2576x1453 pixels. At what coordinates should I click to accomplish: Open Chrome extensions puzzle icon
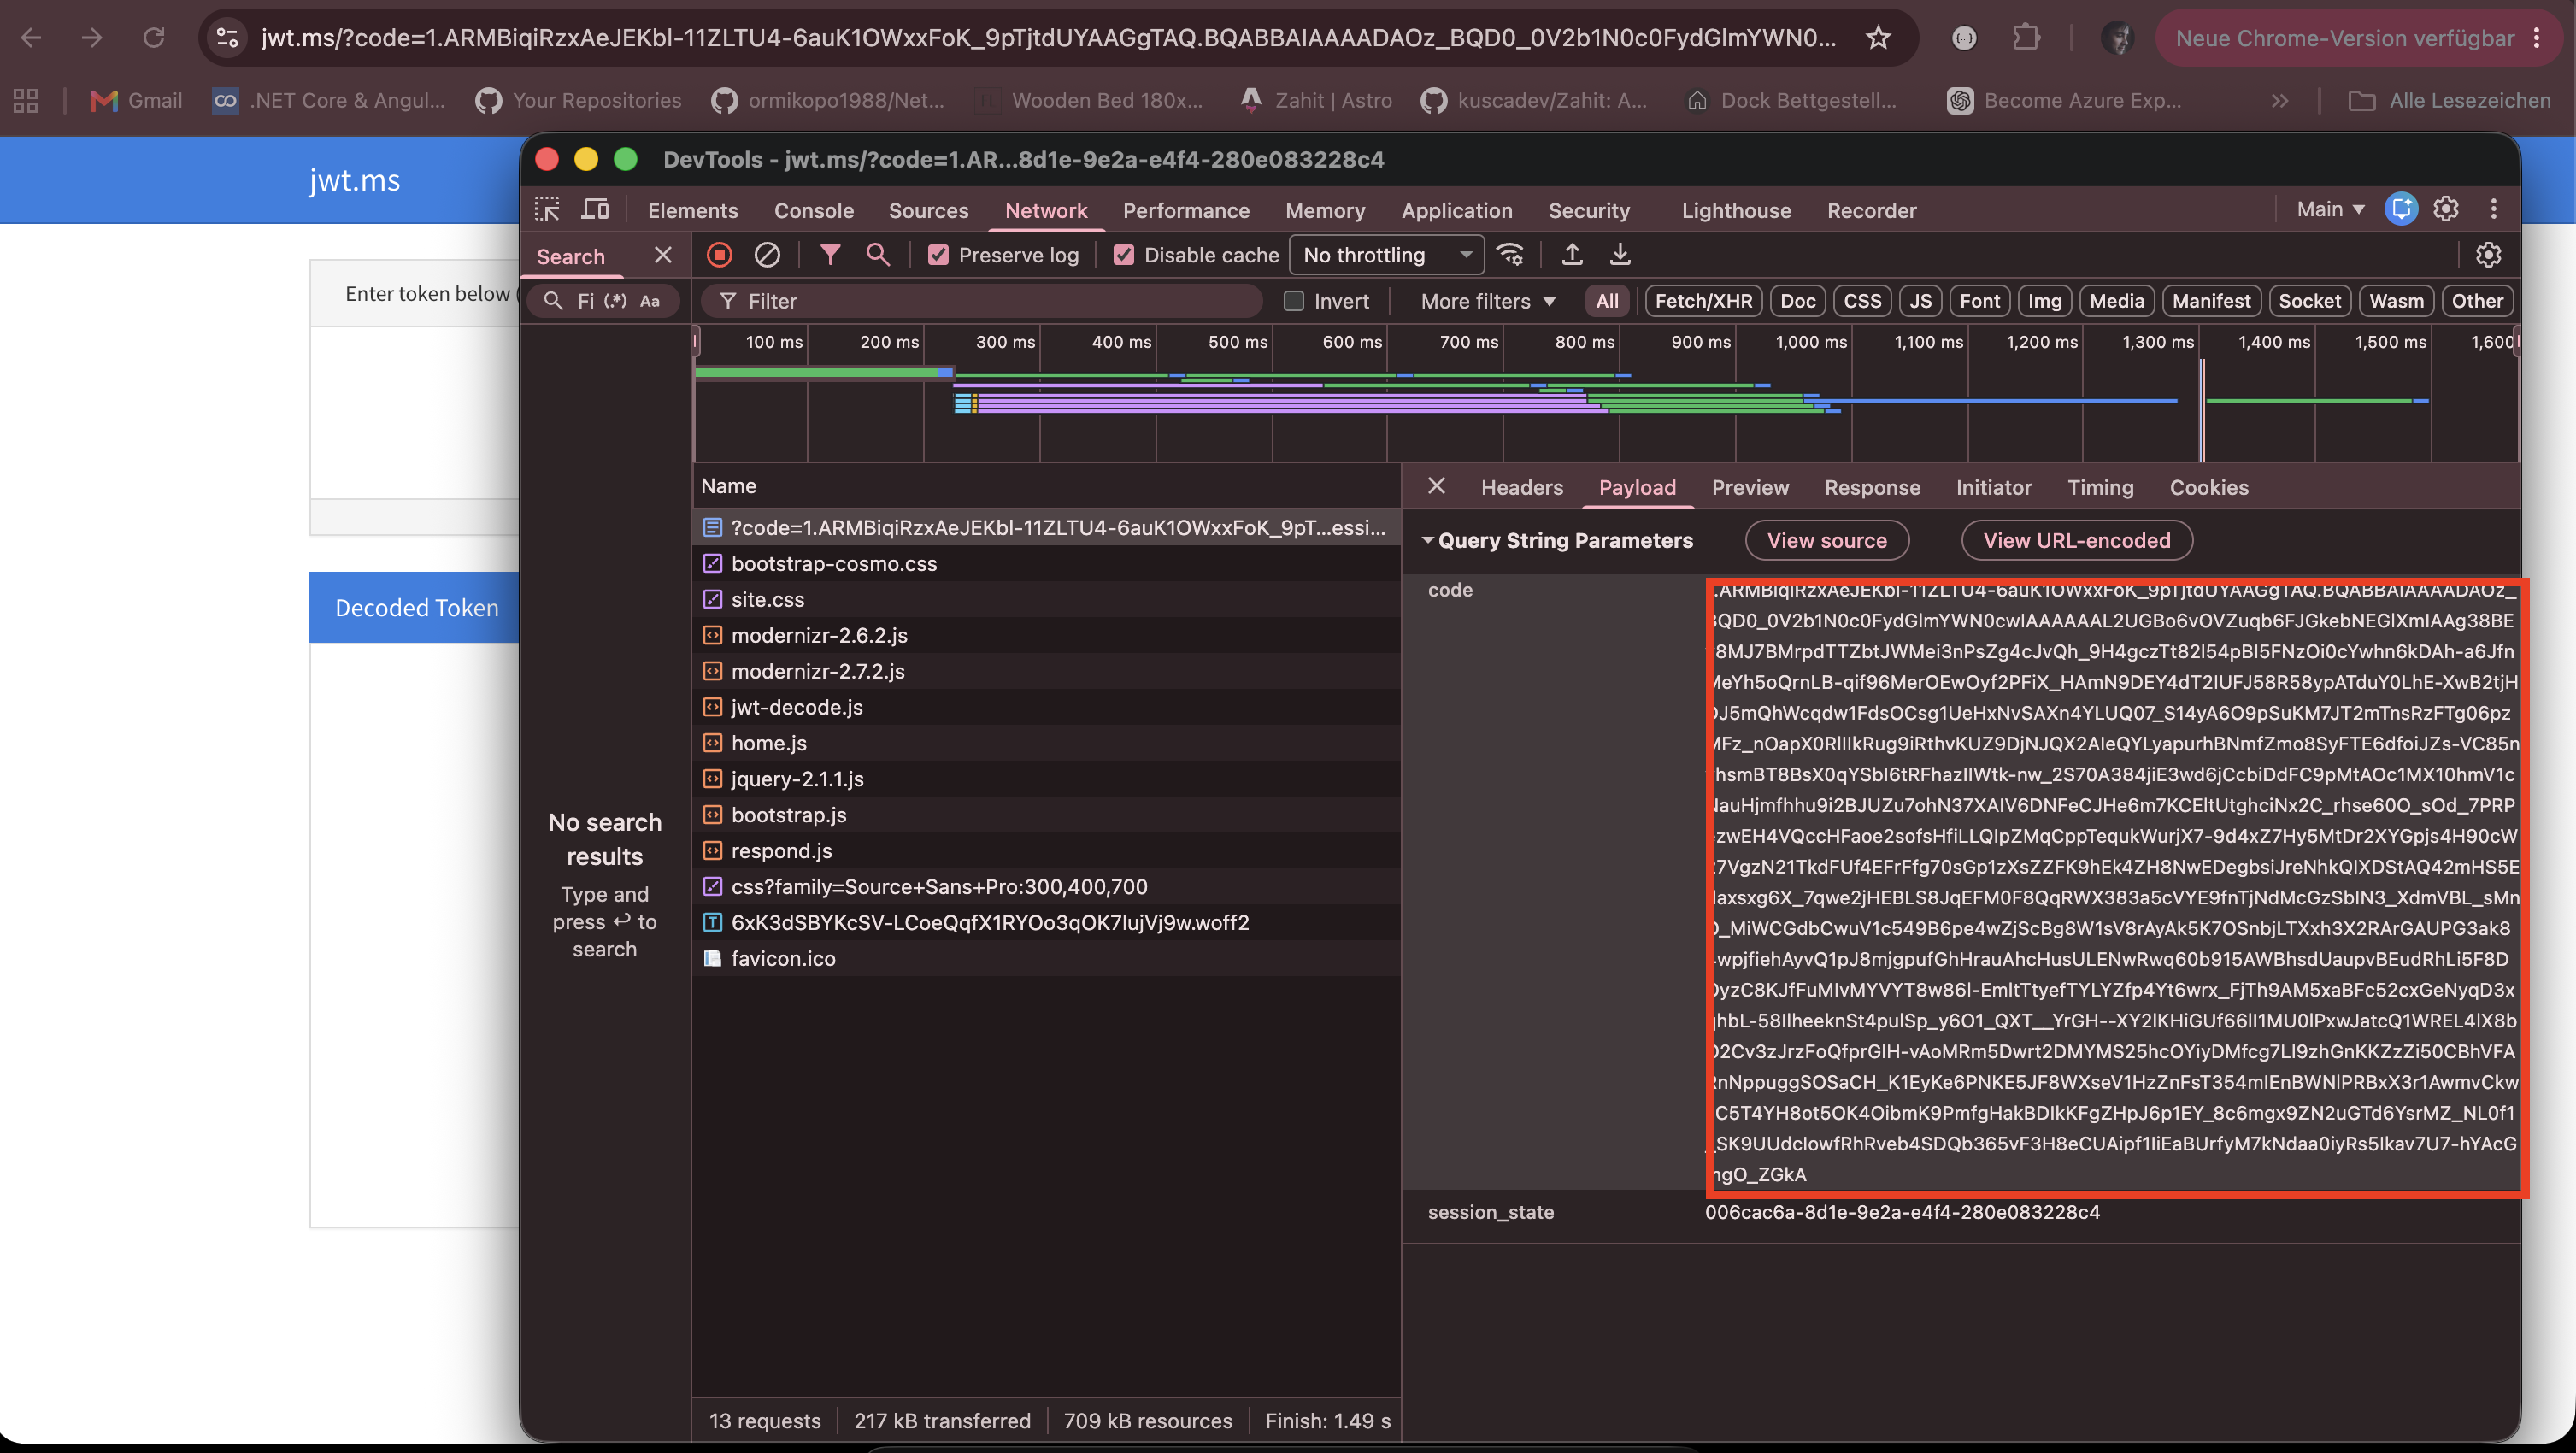click(x=2025, y=38)
